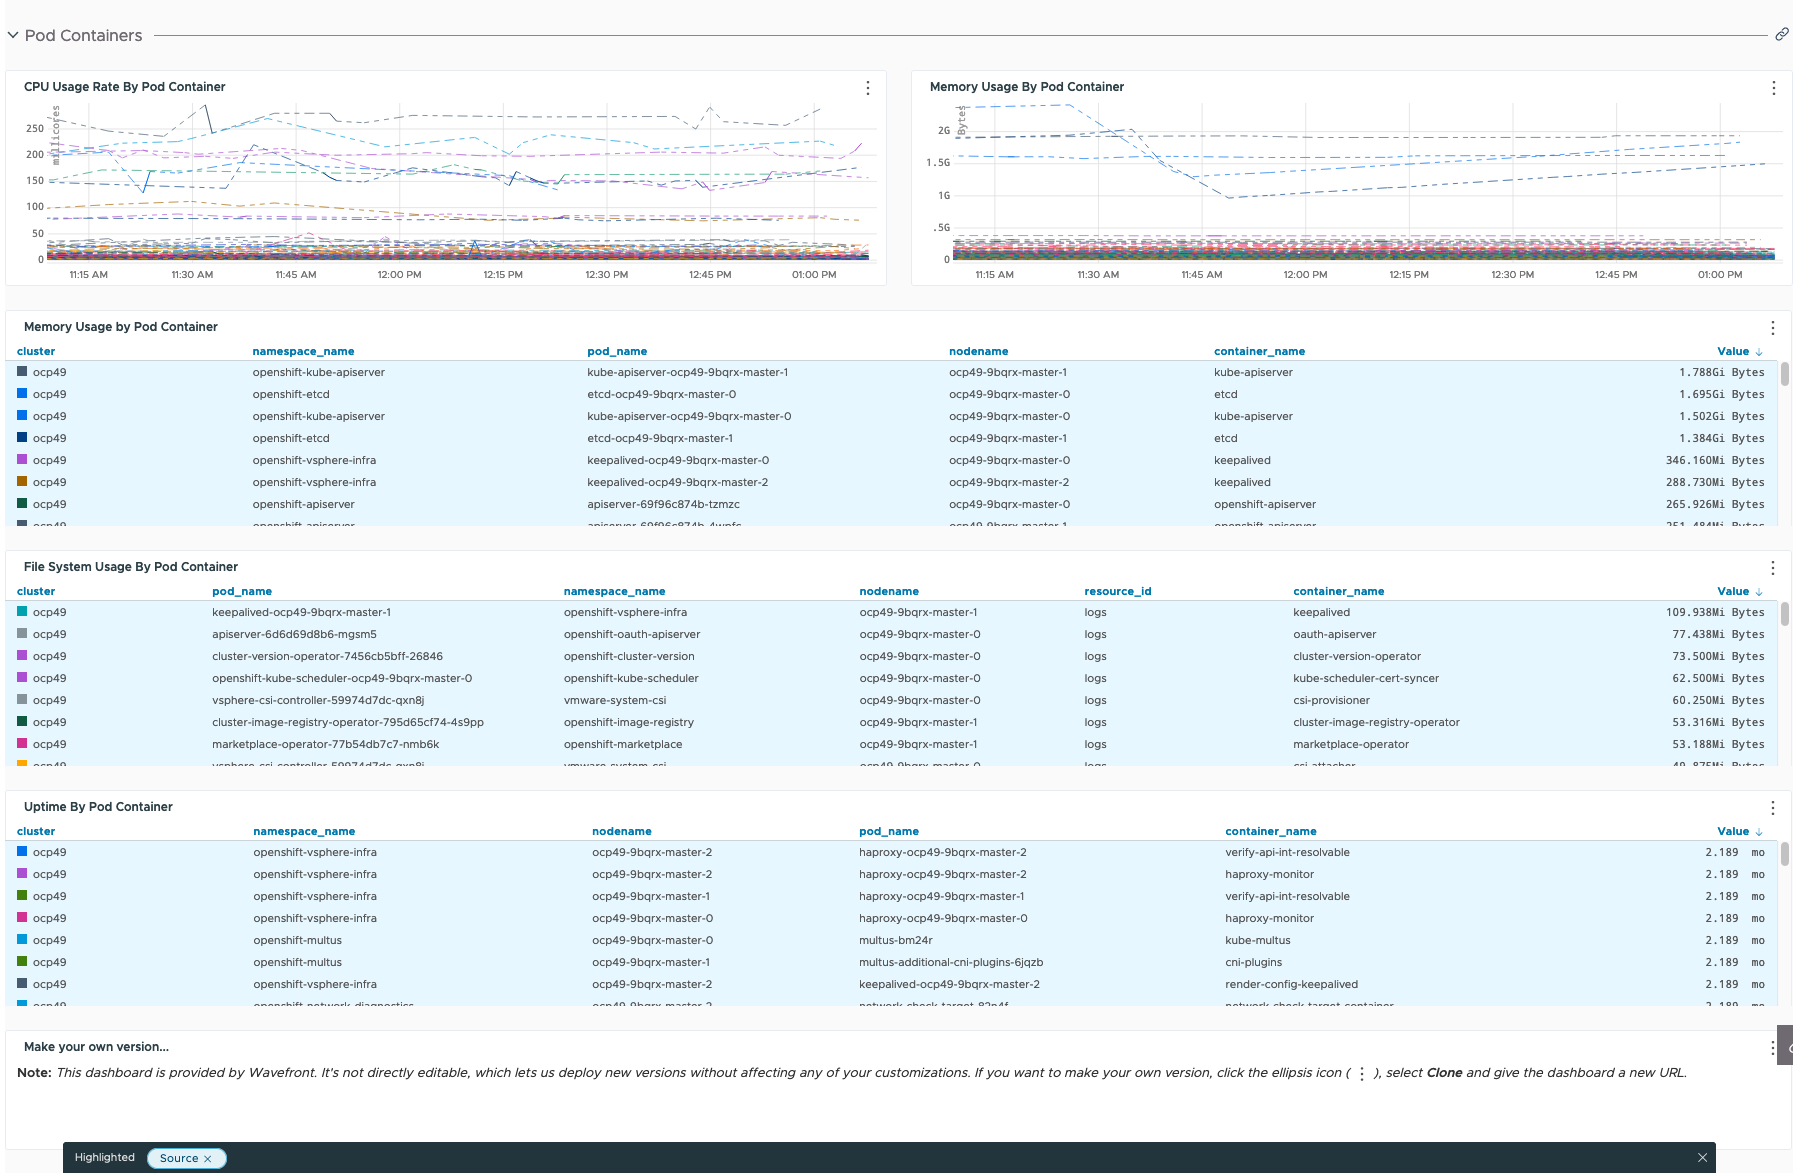Select 346.160Mi Bytes value cell
This screenshot has width=1811, height=1173.
pos(1715,461)
